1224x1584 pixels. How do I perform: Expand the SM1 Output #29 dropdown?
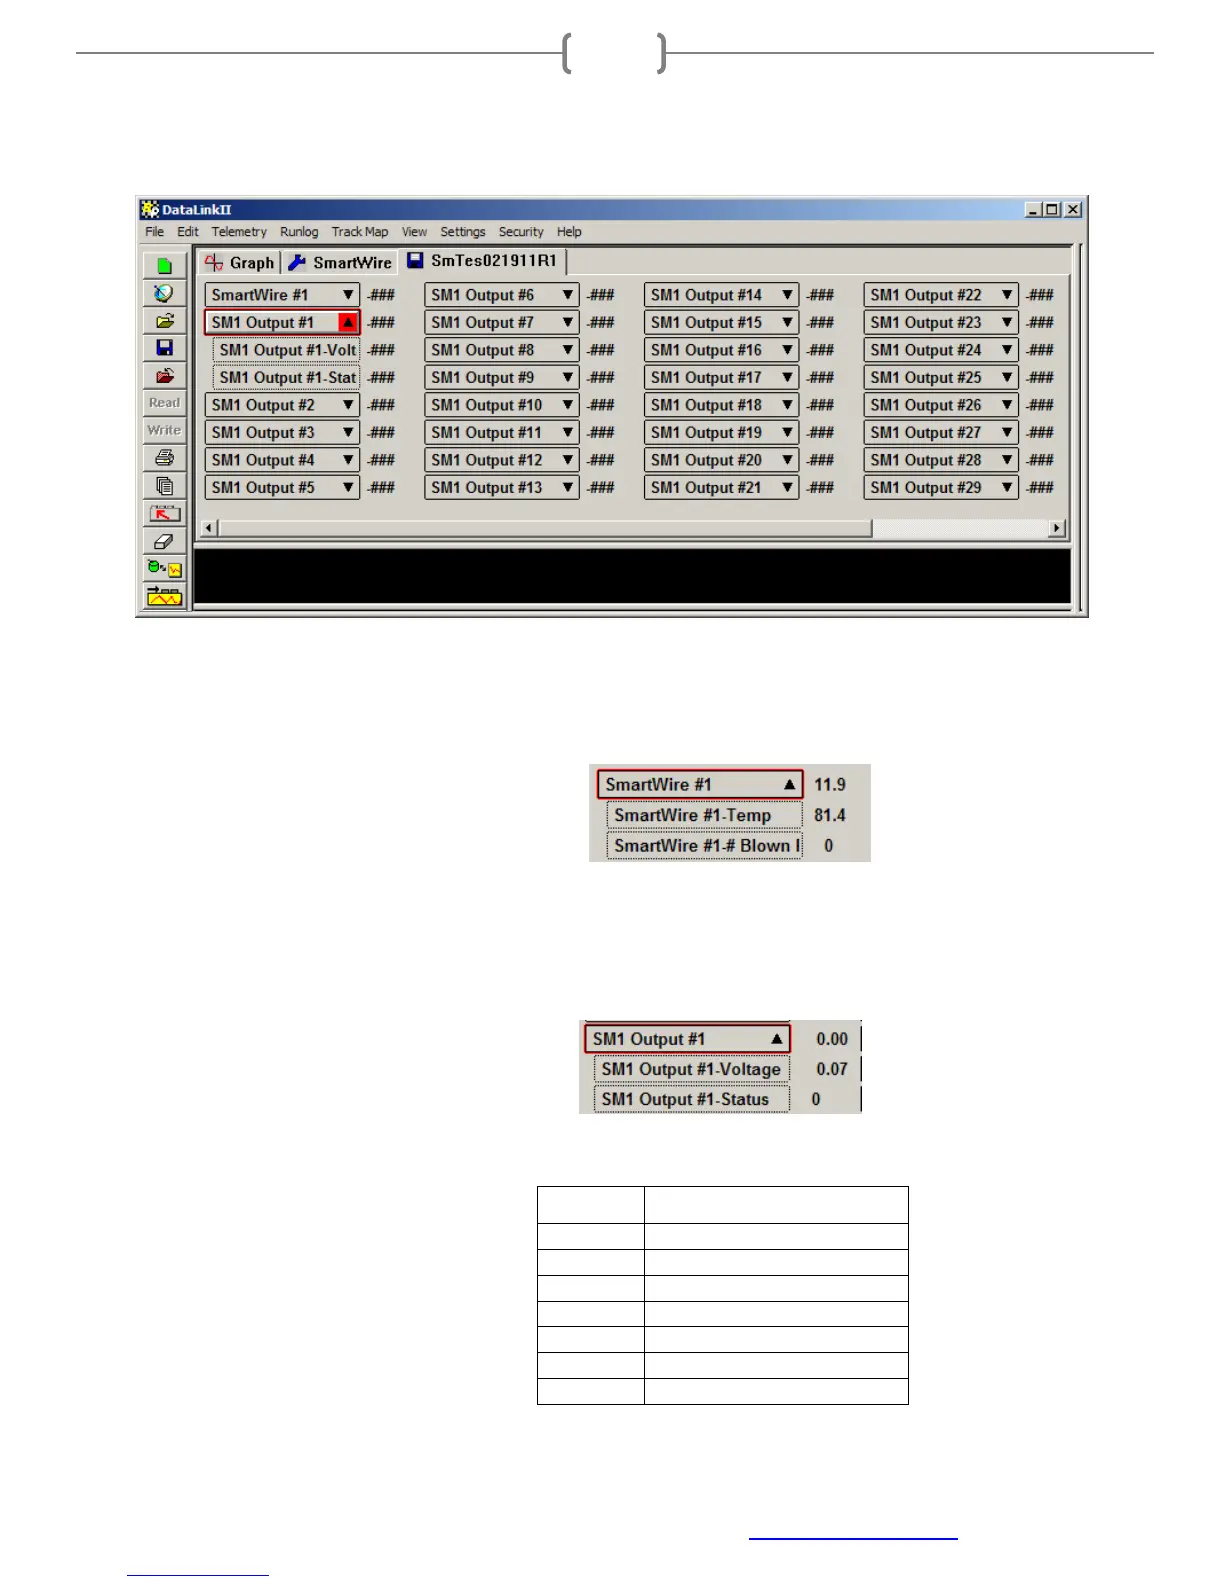coord(1007,488)
